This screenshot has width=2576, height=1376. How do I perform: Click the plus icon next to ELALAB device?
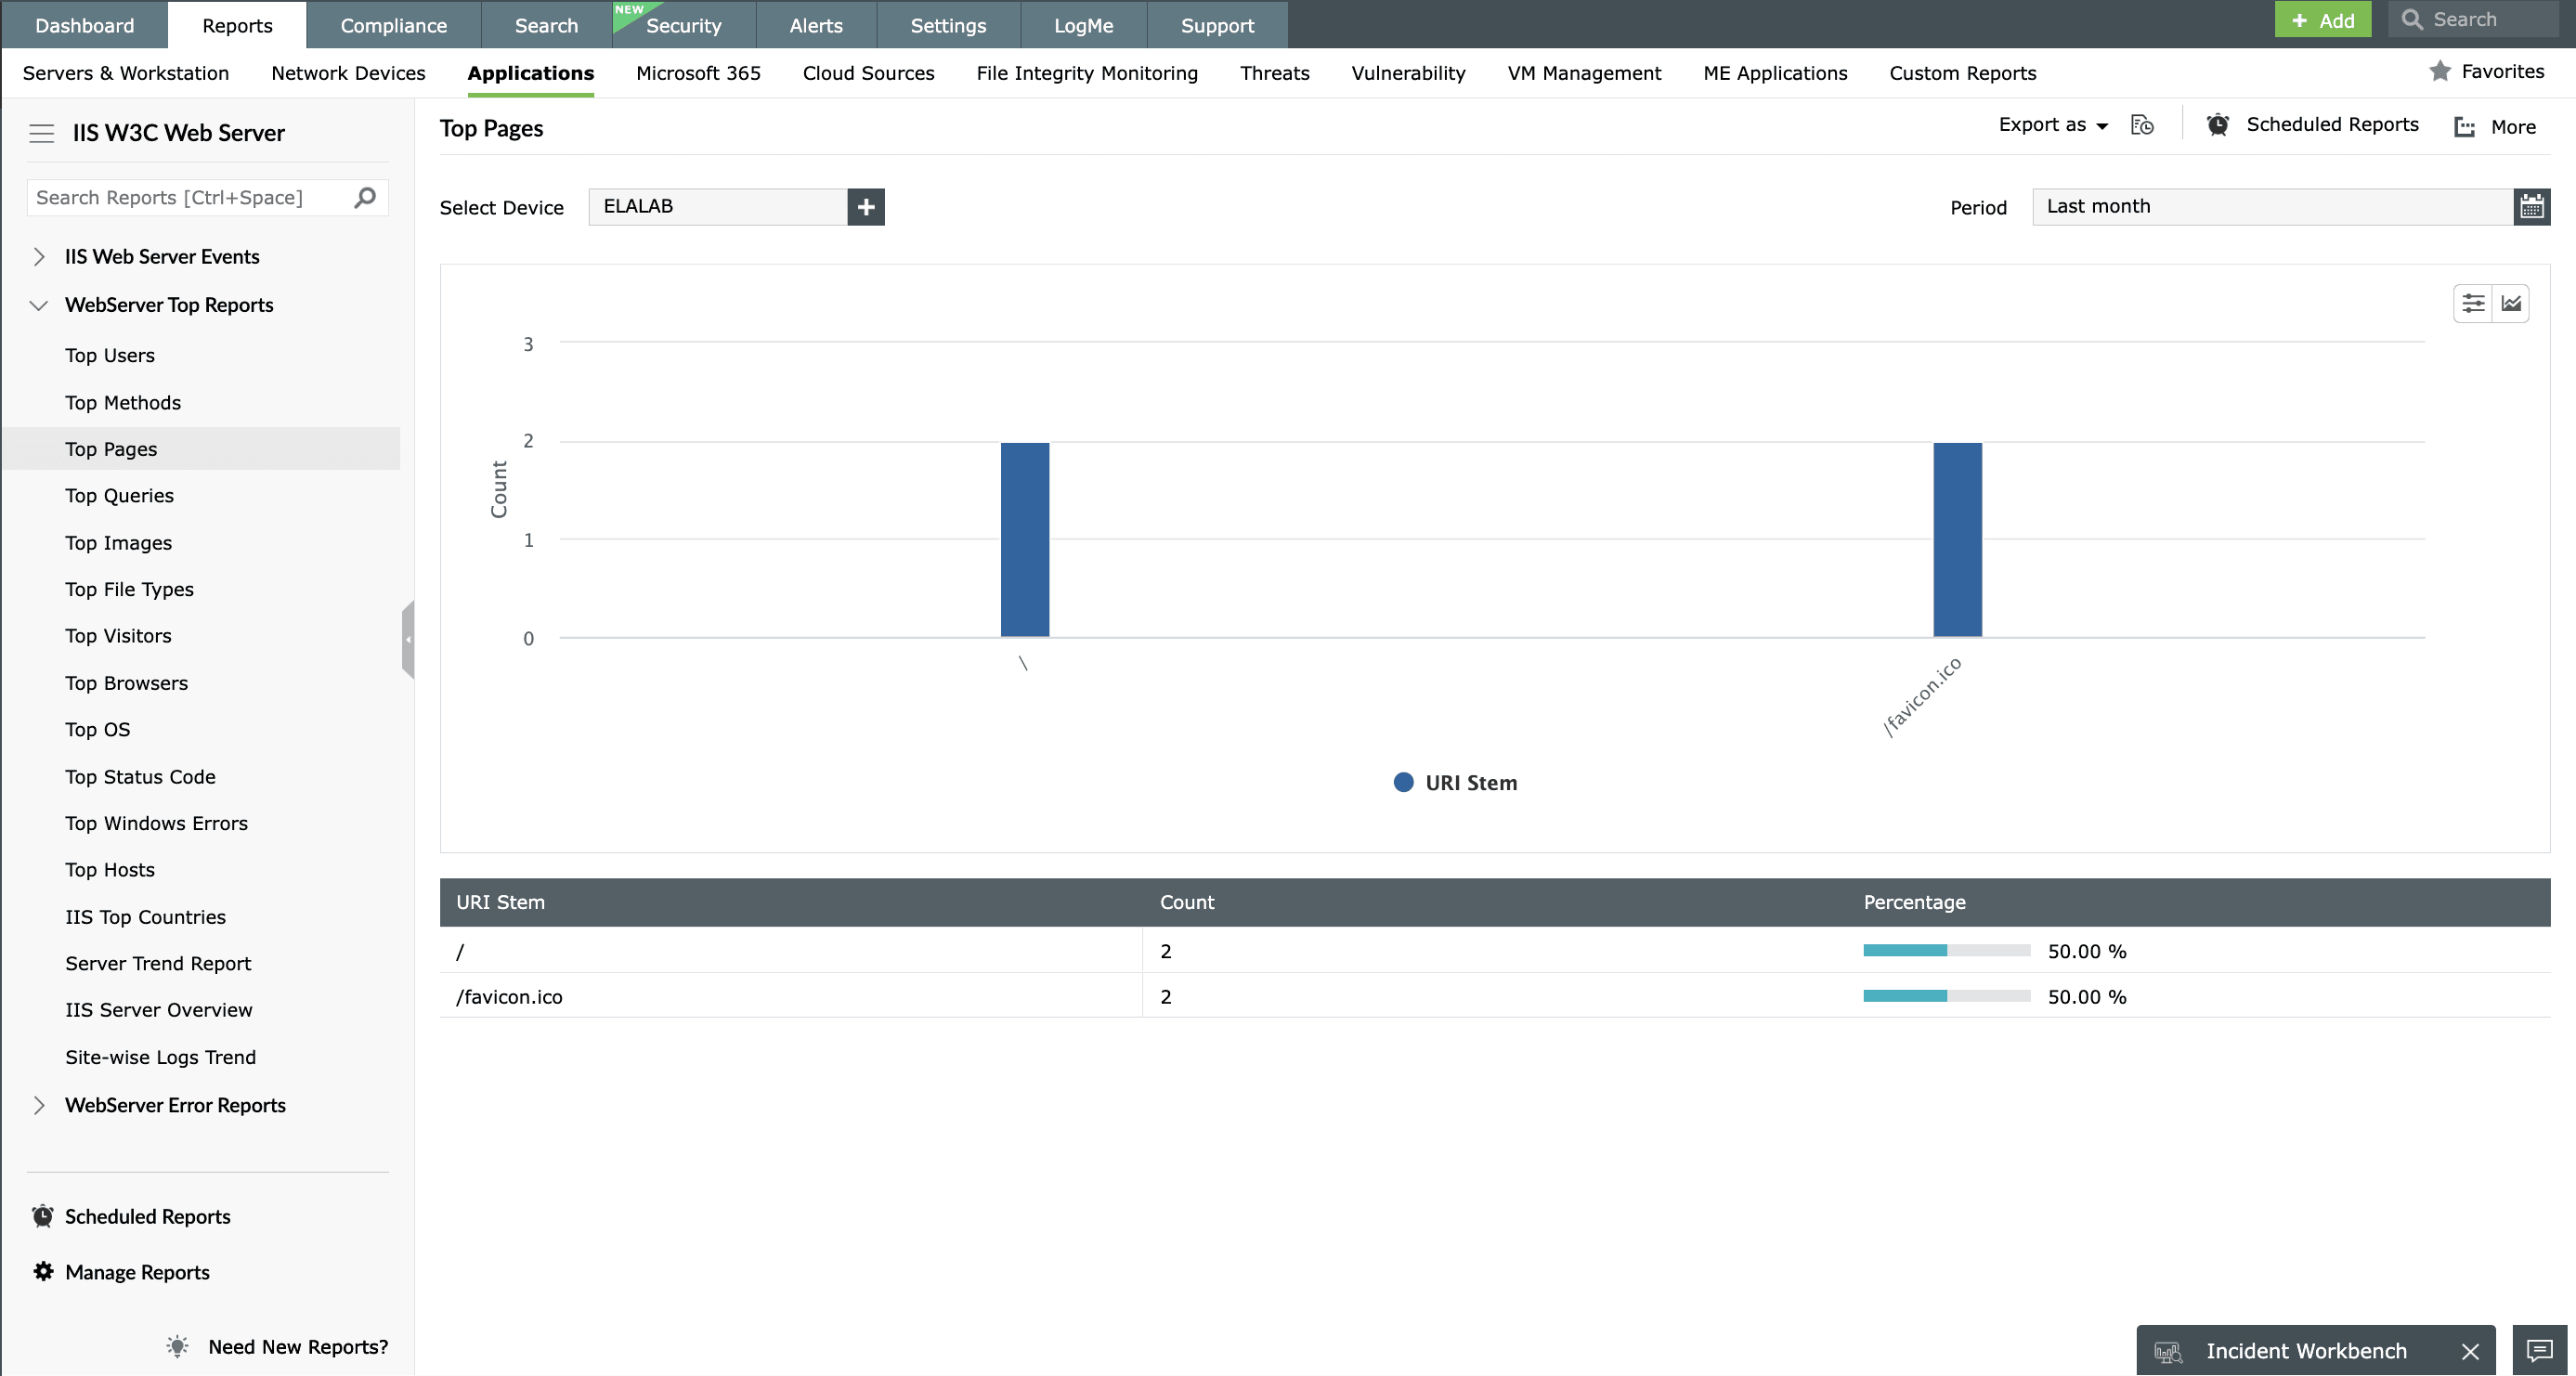click(865, 207)
